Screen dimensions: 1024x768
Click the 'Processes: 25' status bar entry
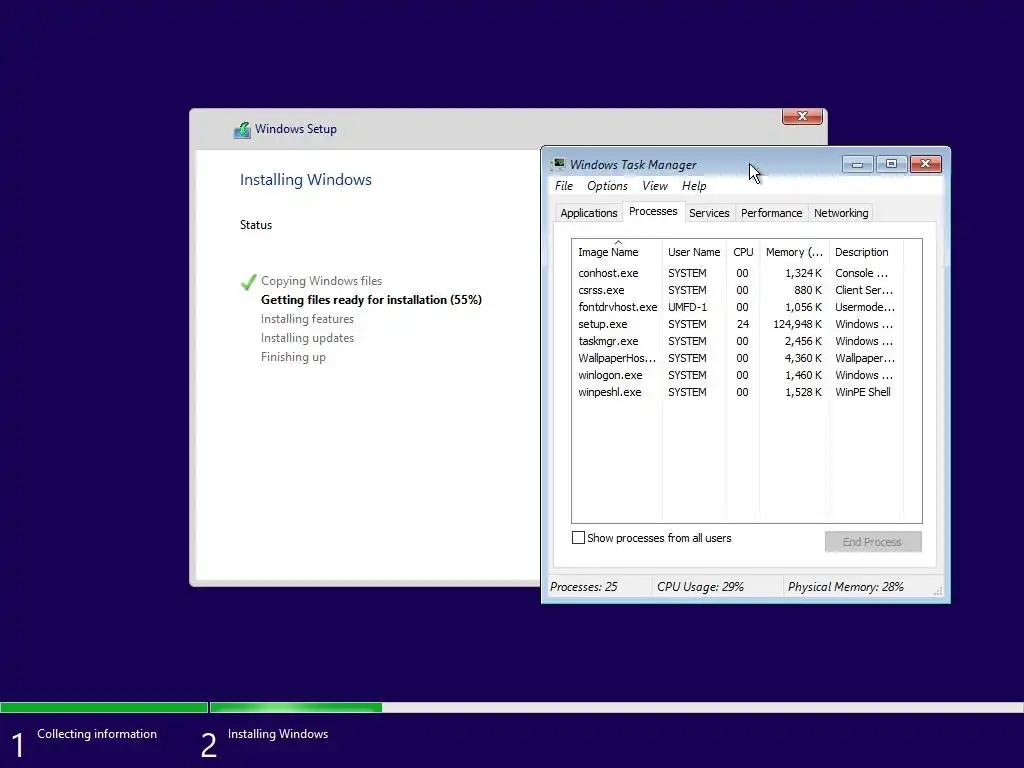583,586
